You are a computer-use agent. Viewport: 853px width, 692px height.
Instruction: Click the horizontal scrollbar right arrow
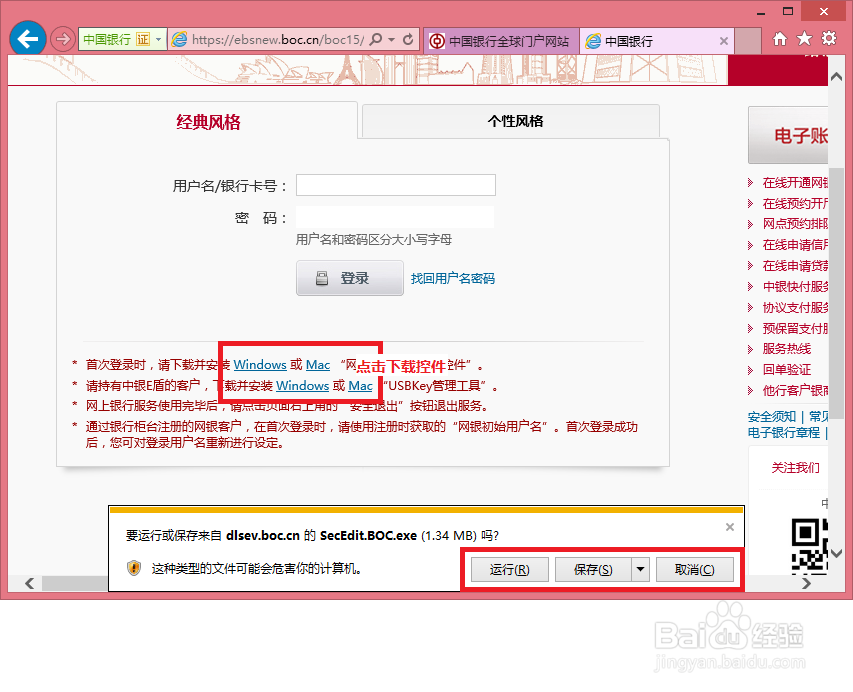pos(807,583)
